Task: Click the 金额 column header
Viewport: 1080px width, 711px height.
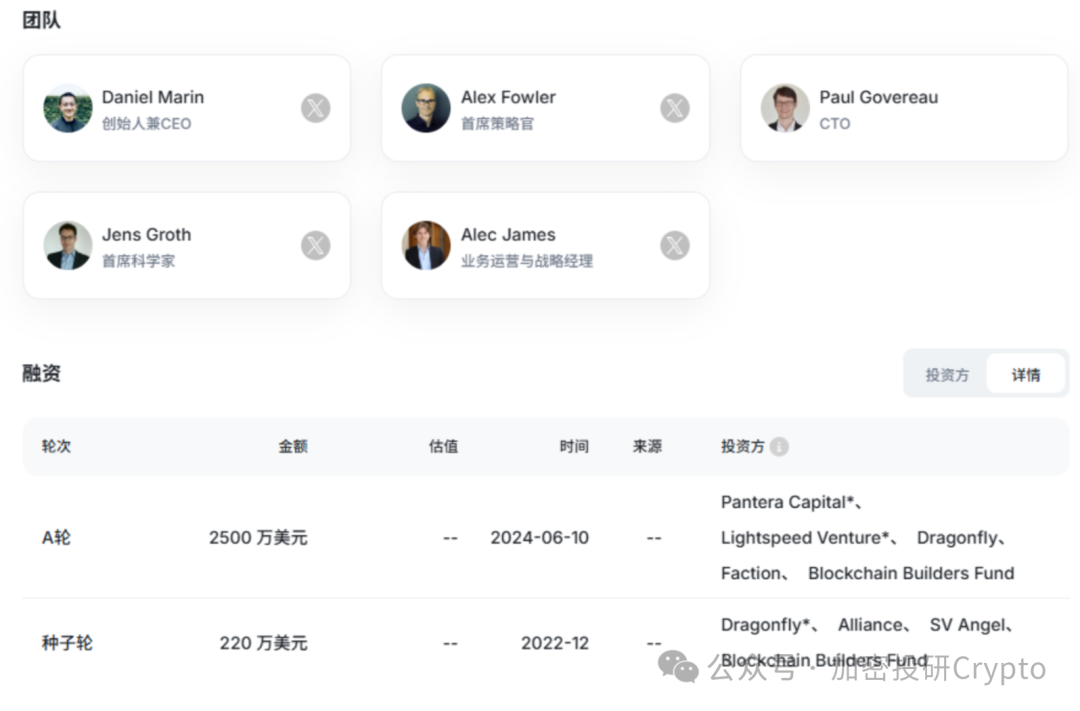Action: [293, 446]
